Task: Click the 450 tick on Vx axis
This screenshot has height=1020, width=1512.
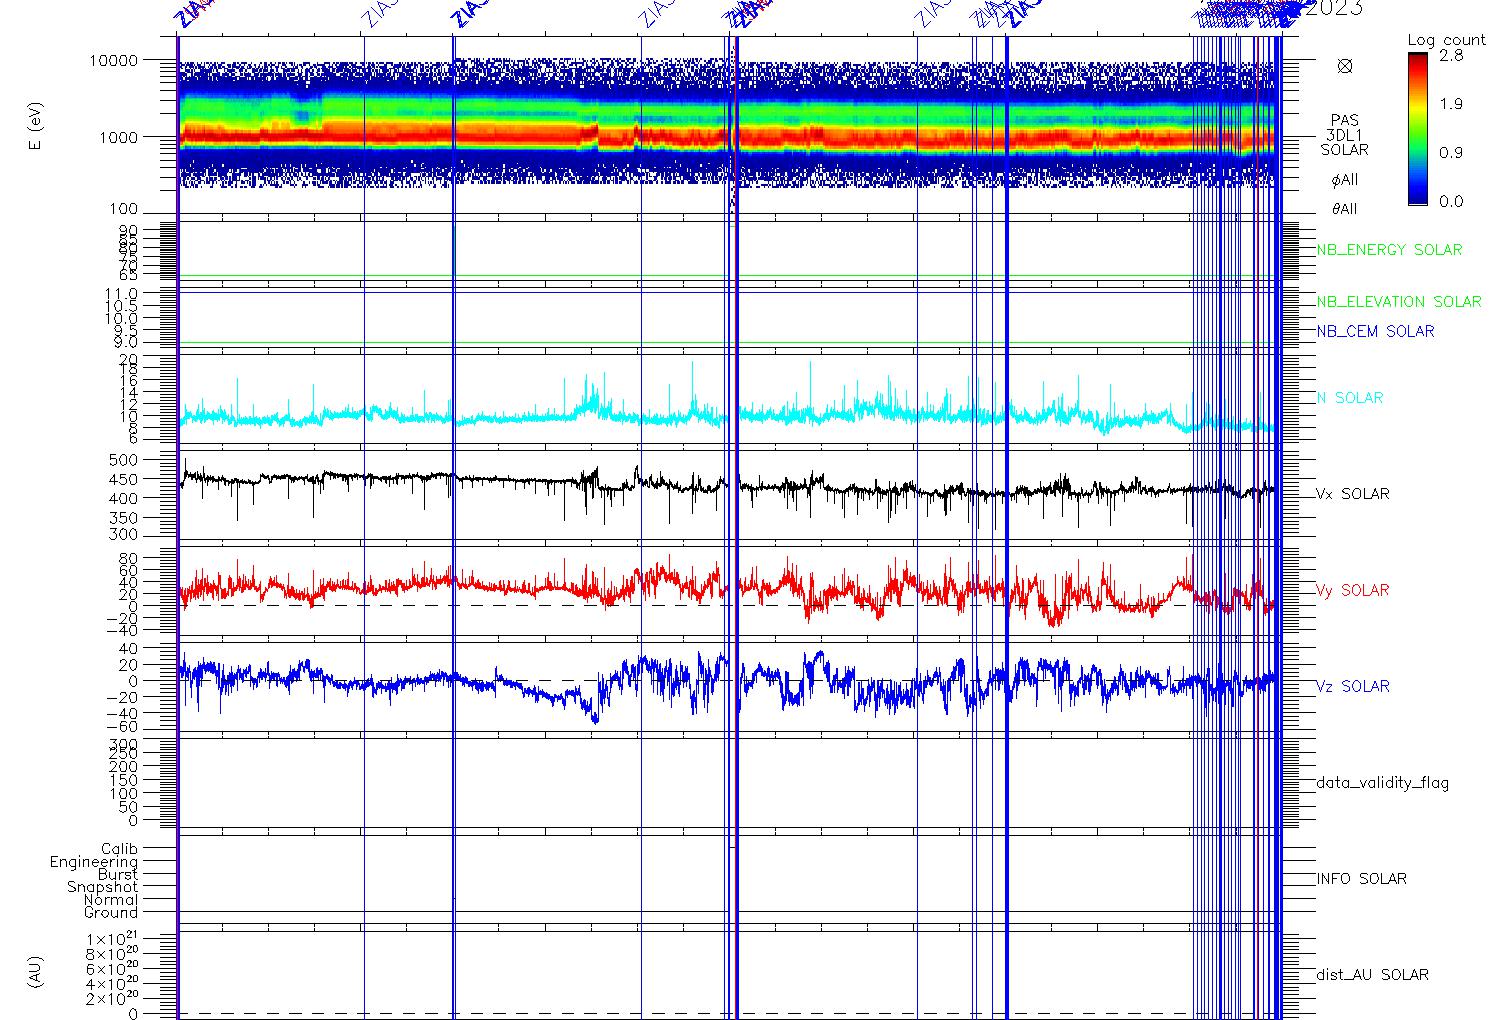Action: pos(124,479)
